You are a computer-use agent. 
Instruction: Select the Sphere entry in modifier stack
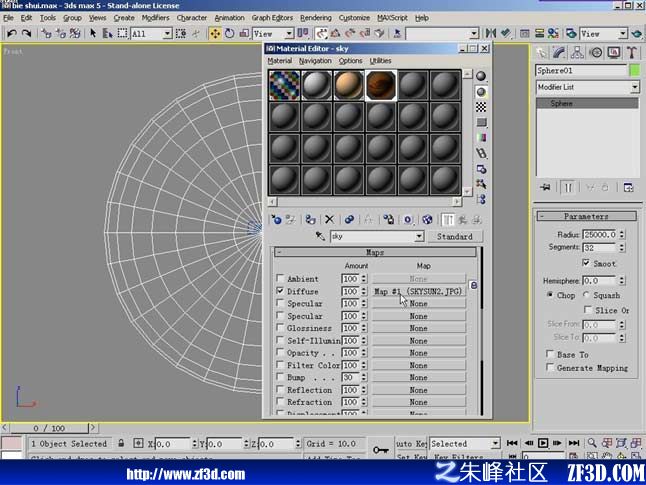click(587, 103)
